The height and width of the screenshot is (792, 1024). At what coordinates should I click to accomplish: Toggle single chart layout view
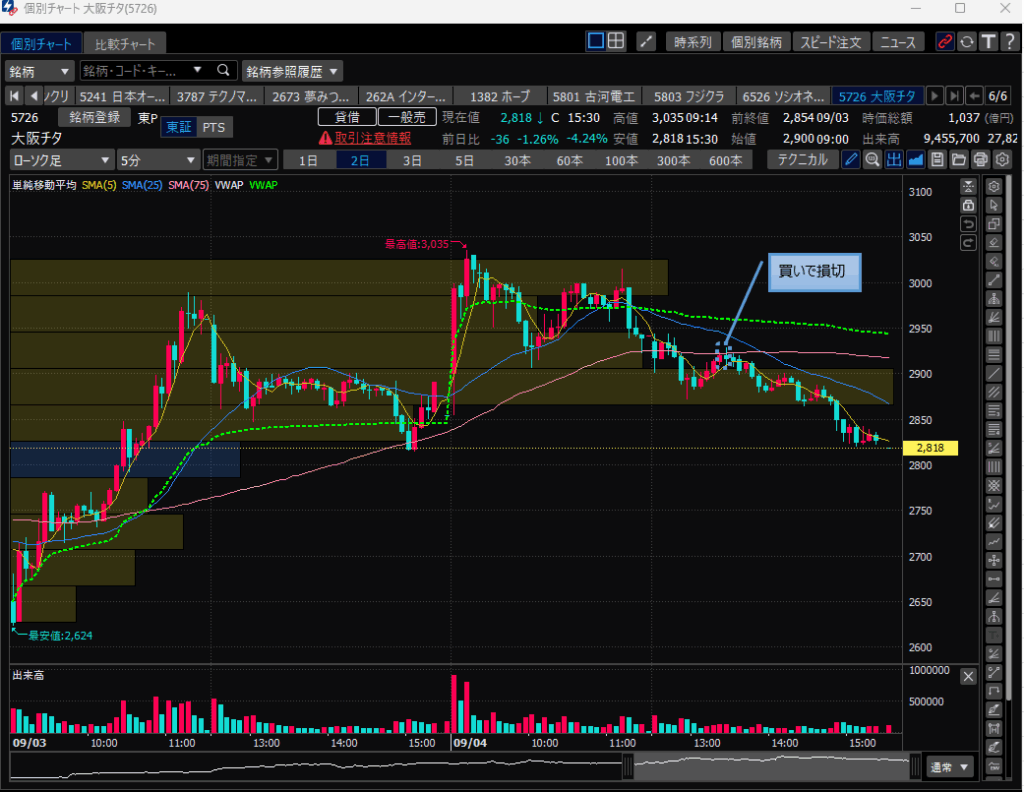(596, 41)
